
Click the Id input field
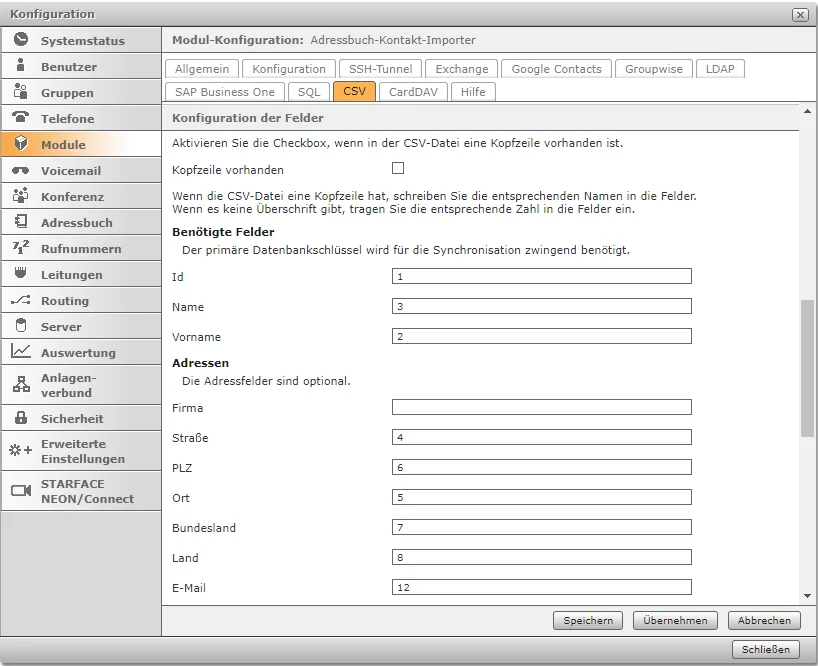point(542,276)
